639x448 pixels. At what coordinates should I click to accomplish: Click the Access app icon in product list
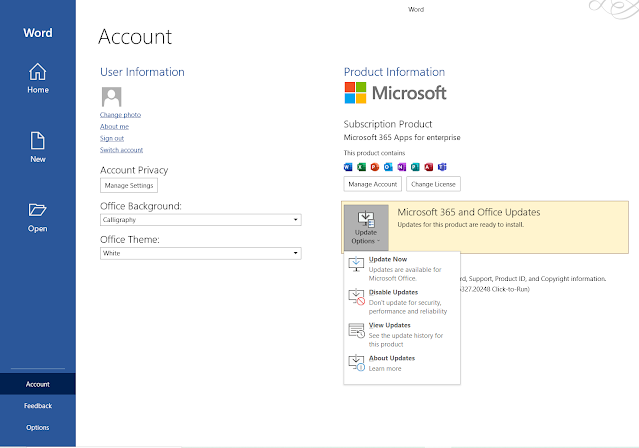(x=429, y=167)
